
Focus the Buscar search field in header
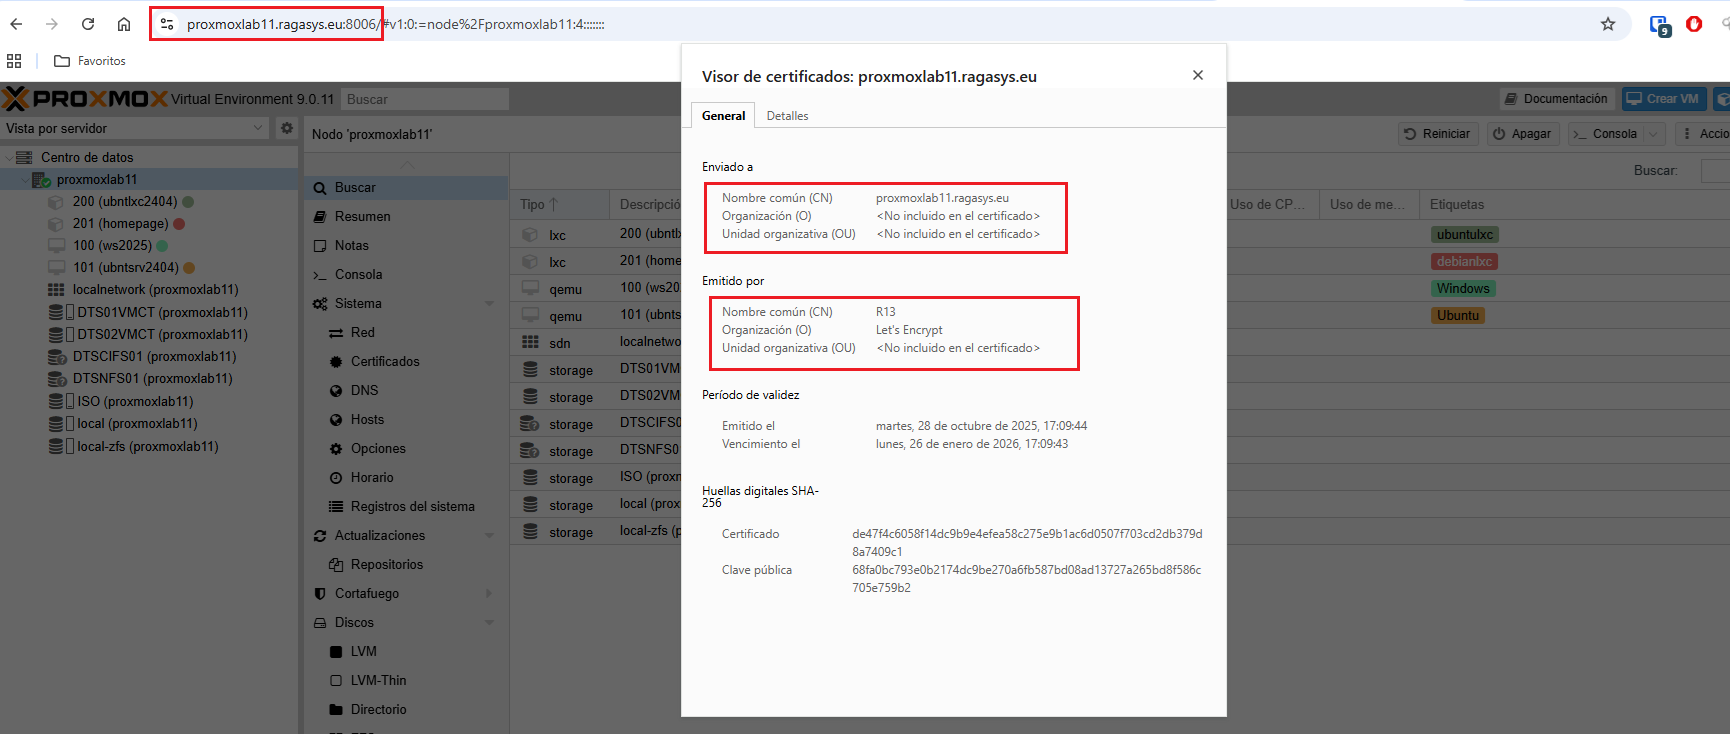click(425, 99)
